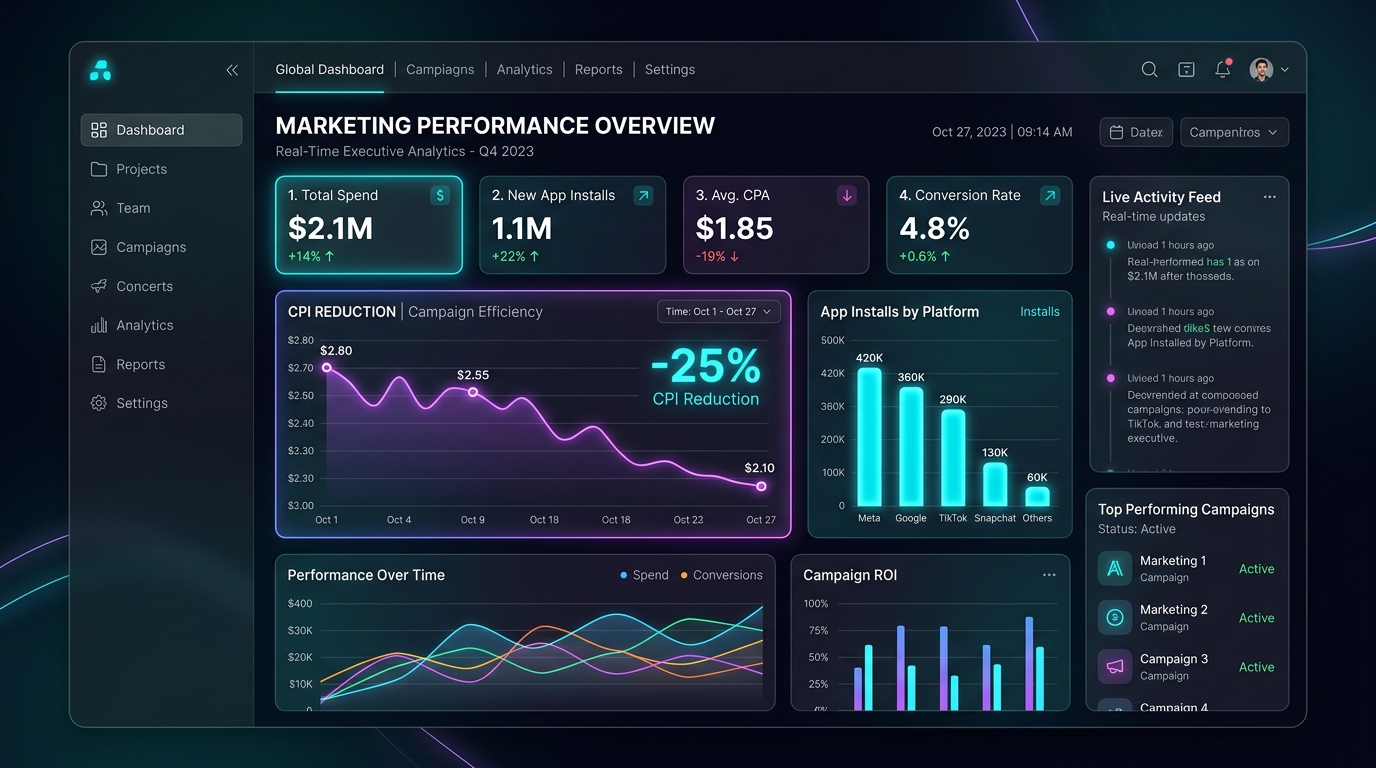Image resolution: width=1376 pixels, height=768 pixels.
Task: Click the arrow icon on Conversion Rate card
Action: (x=1050, y=195)
